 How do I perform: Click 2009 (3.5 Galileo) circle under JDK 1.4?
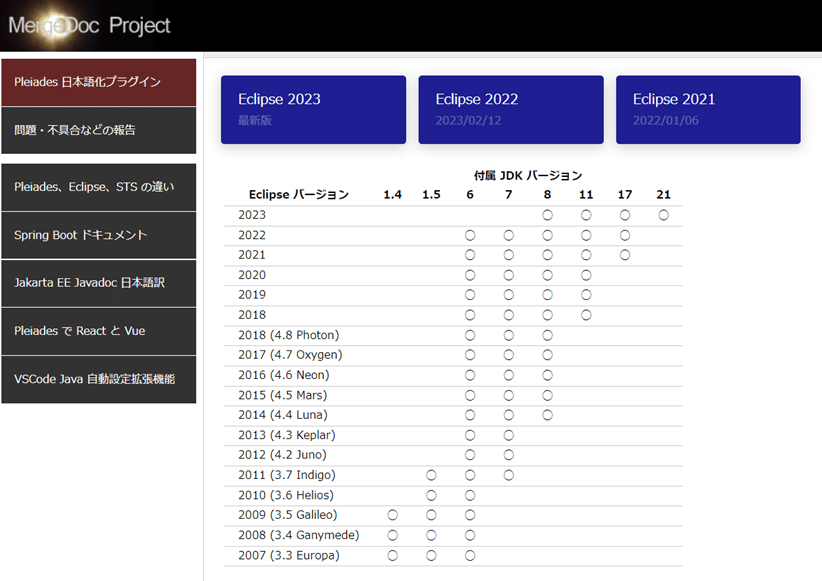pos(393,515)
